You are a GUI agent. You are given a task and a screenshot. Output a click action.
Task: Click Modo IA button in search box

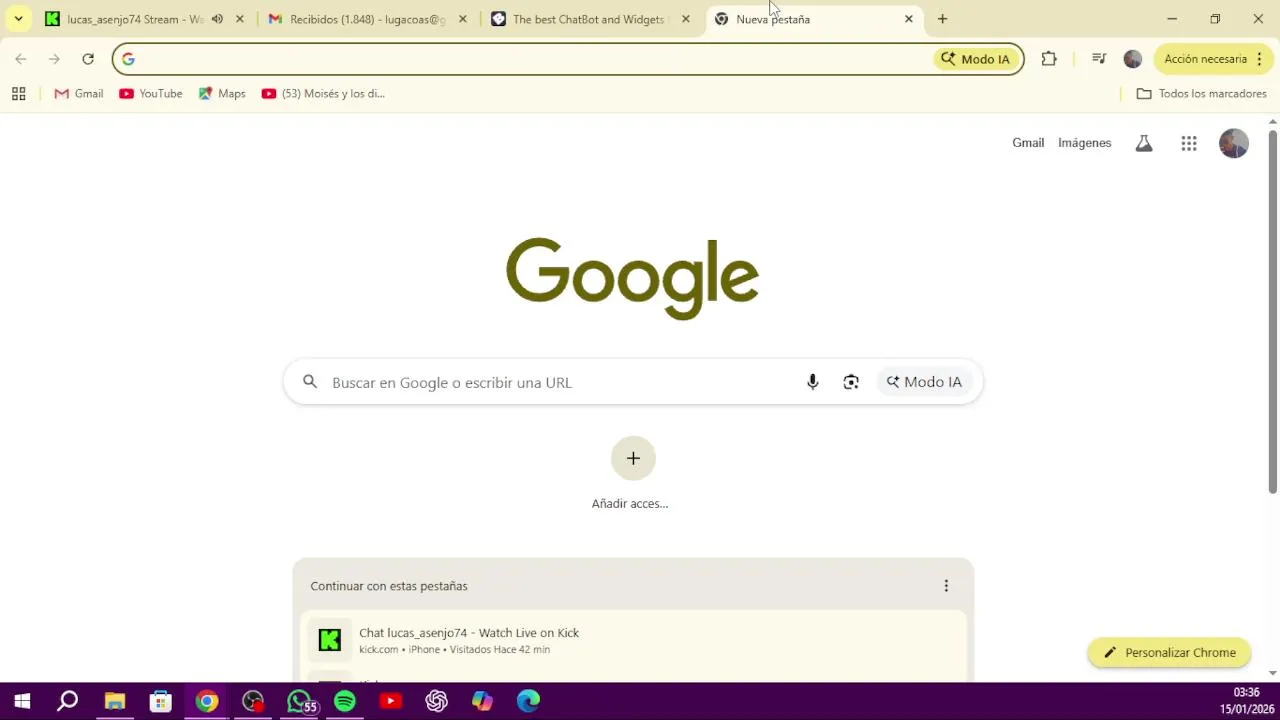pyautogui.click(x=924, y=382)
